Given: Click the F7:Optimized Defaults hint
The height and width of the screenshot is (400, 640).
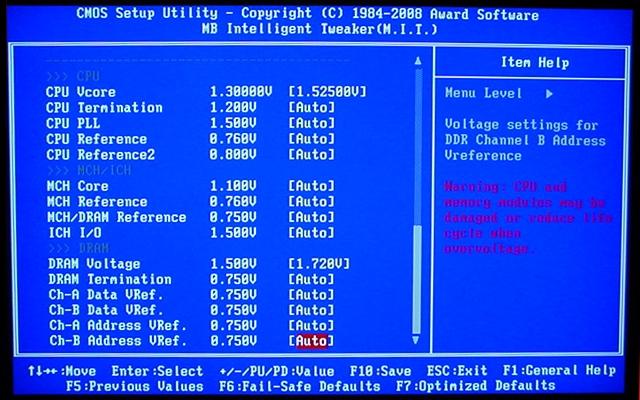Looking at the screenshot, I should [476, 386].
